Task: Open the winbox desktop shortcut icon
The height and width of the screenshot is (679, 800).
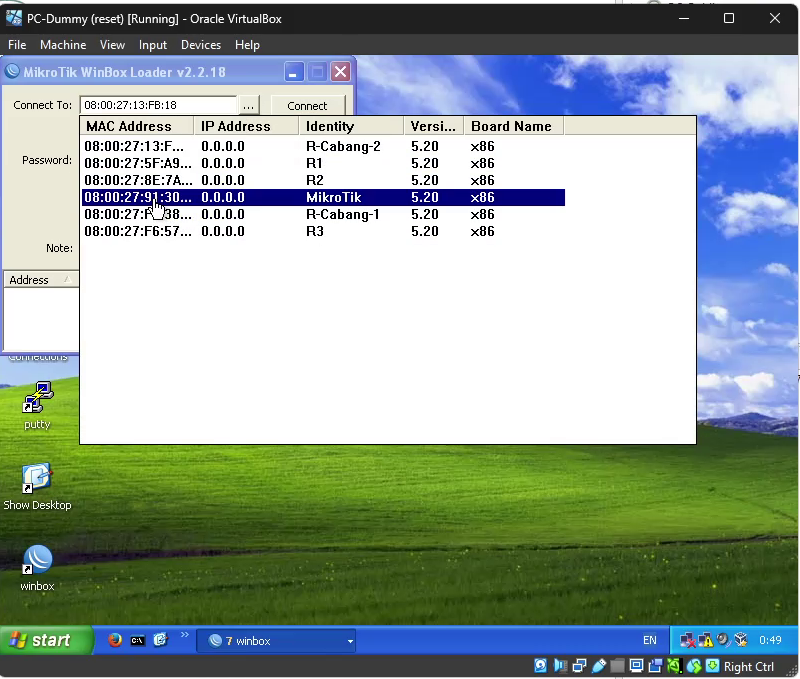Action: tap(37, 560)
